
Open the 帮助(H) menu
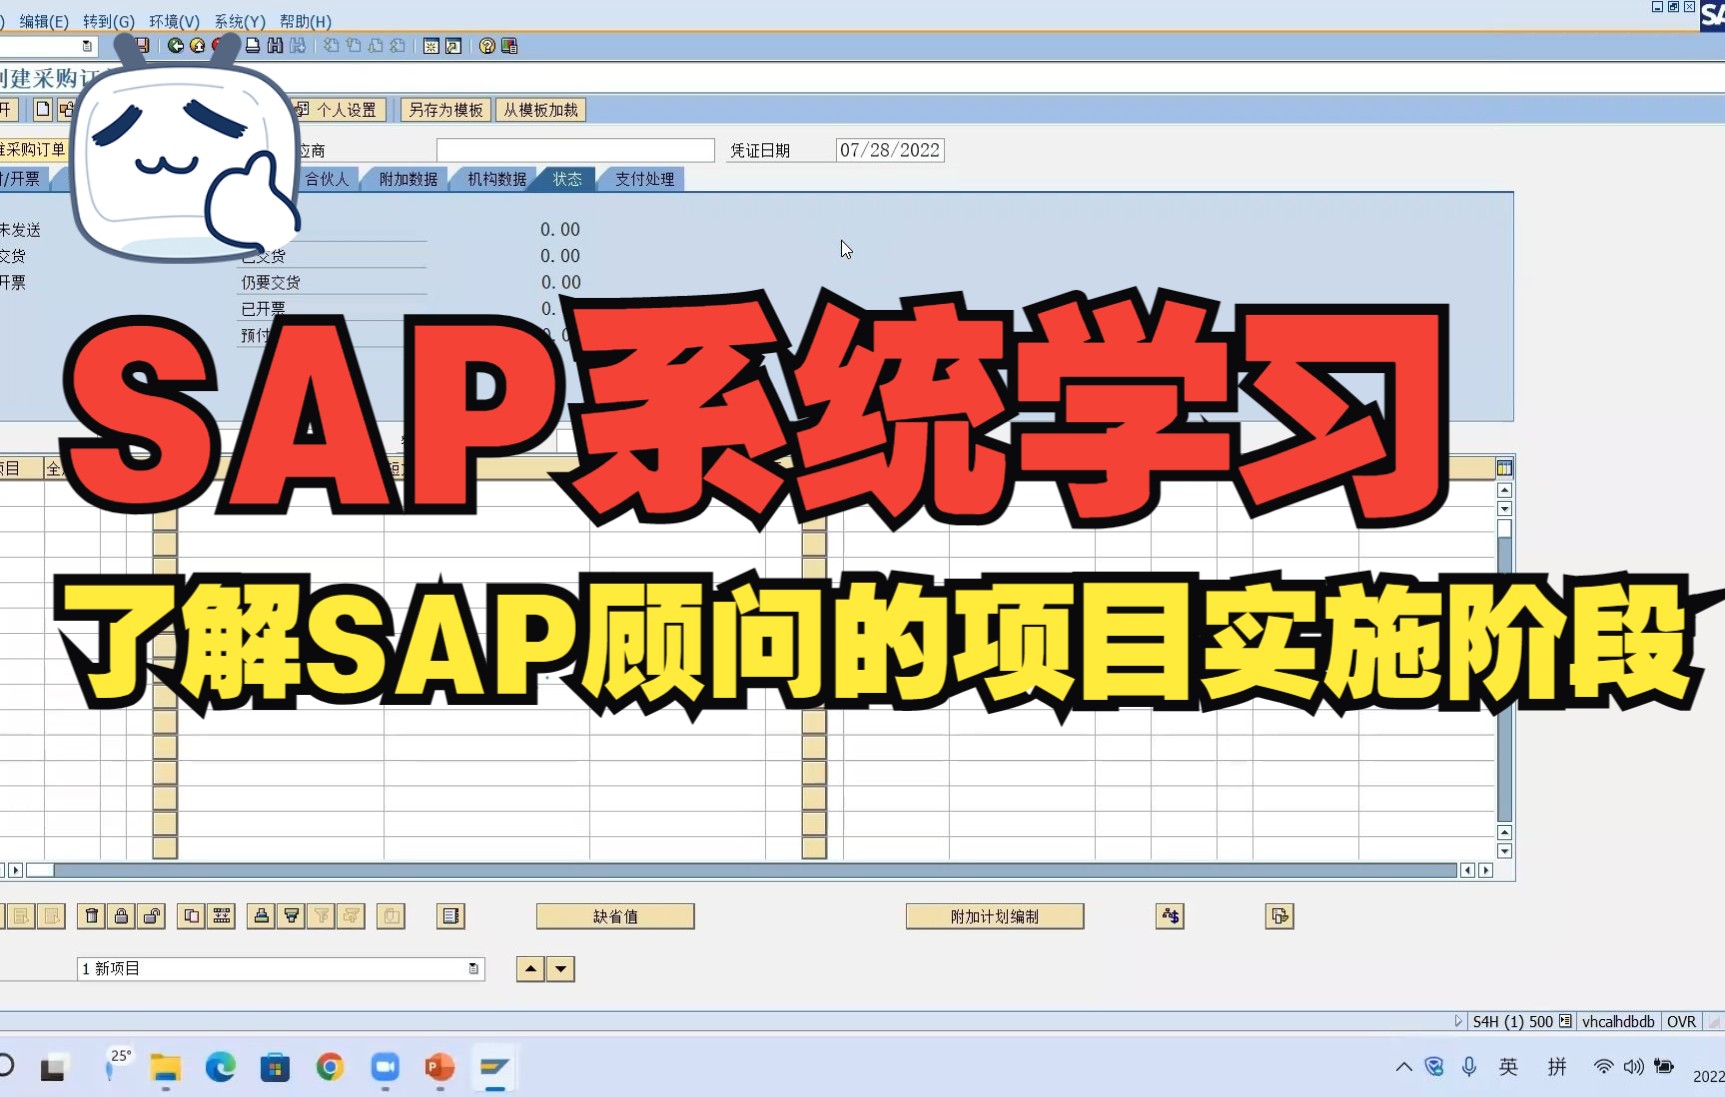[x=305, y=21]
